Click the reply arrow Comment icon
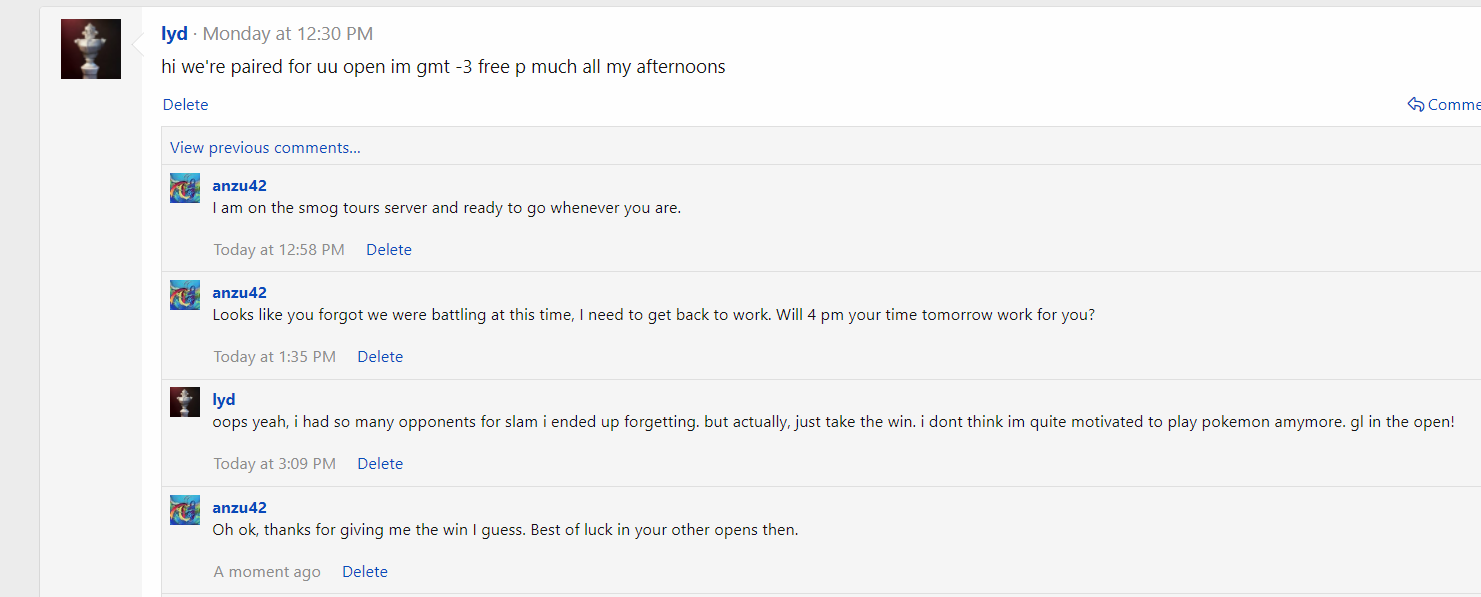 point(1415,105)
